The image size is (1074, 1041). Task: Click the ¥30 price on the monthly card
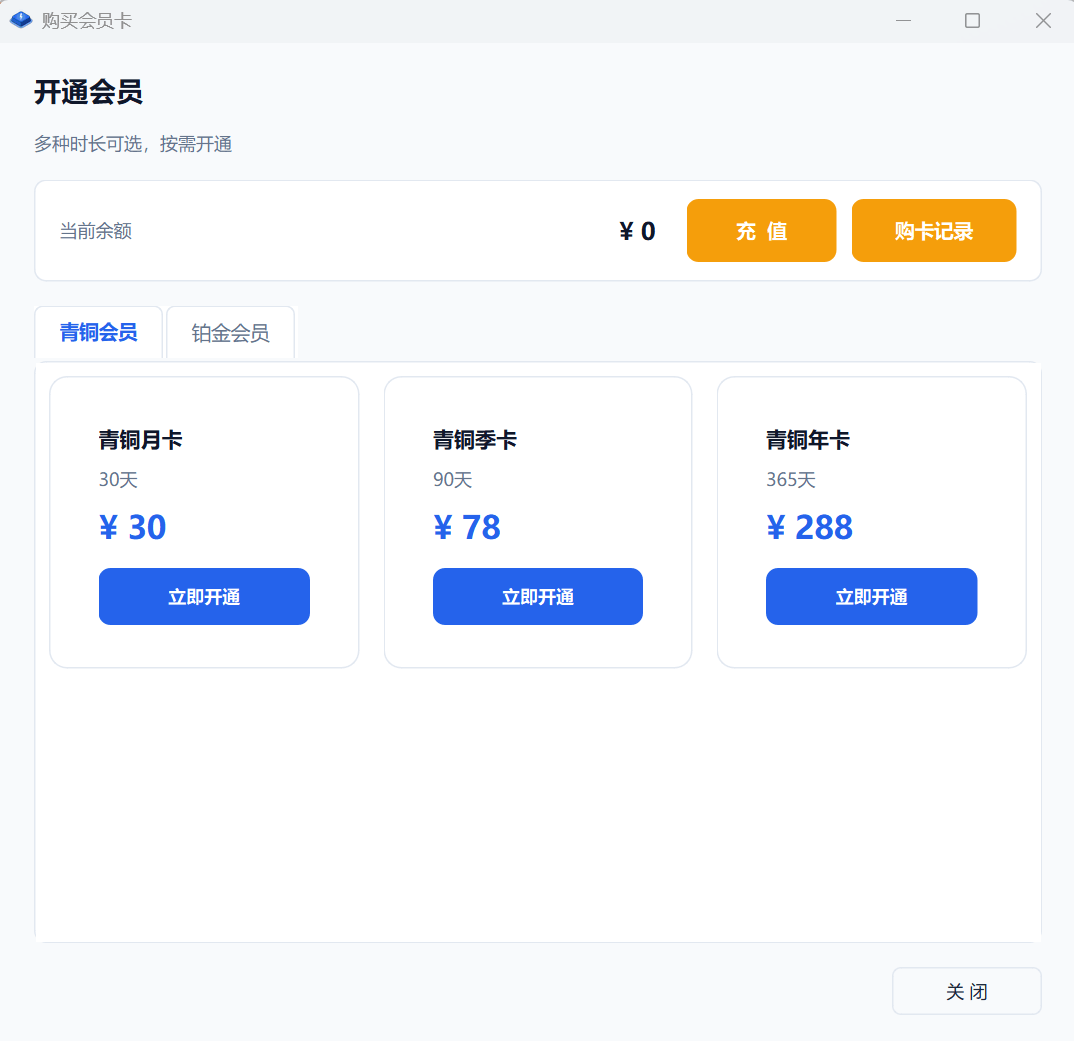tap(132, 527)
